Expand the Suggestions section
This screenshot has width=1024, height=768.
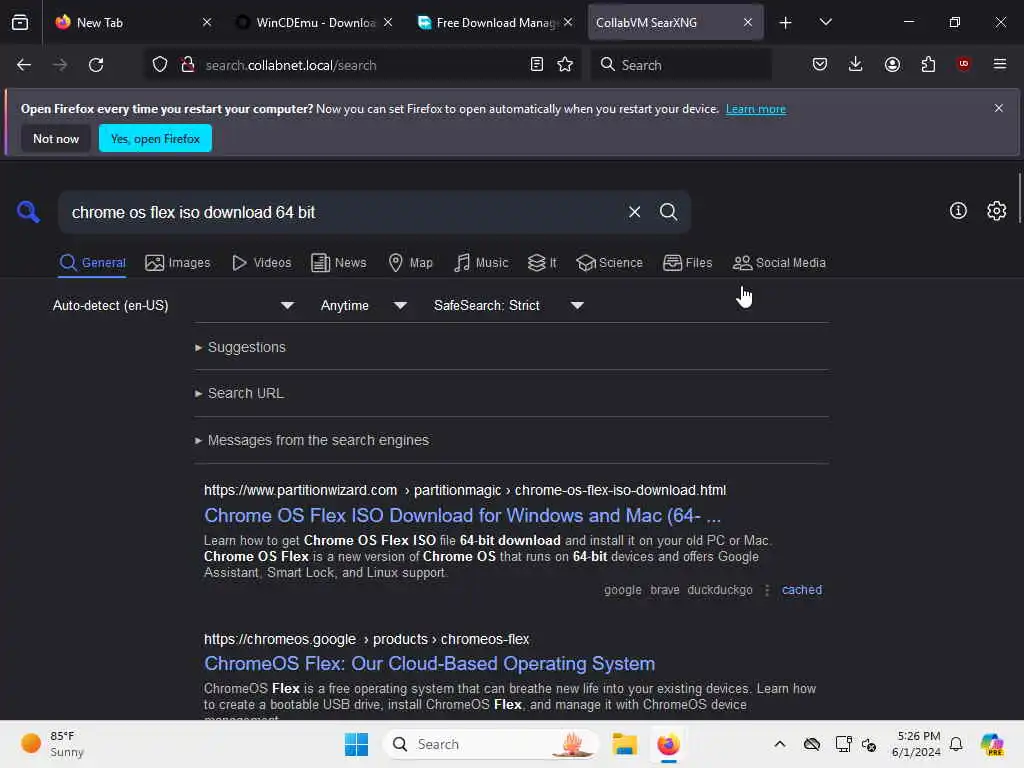(x=240, y=347)
